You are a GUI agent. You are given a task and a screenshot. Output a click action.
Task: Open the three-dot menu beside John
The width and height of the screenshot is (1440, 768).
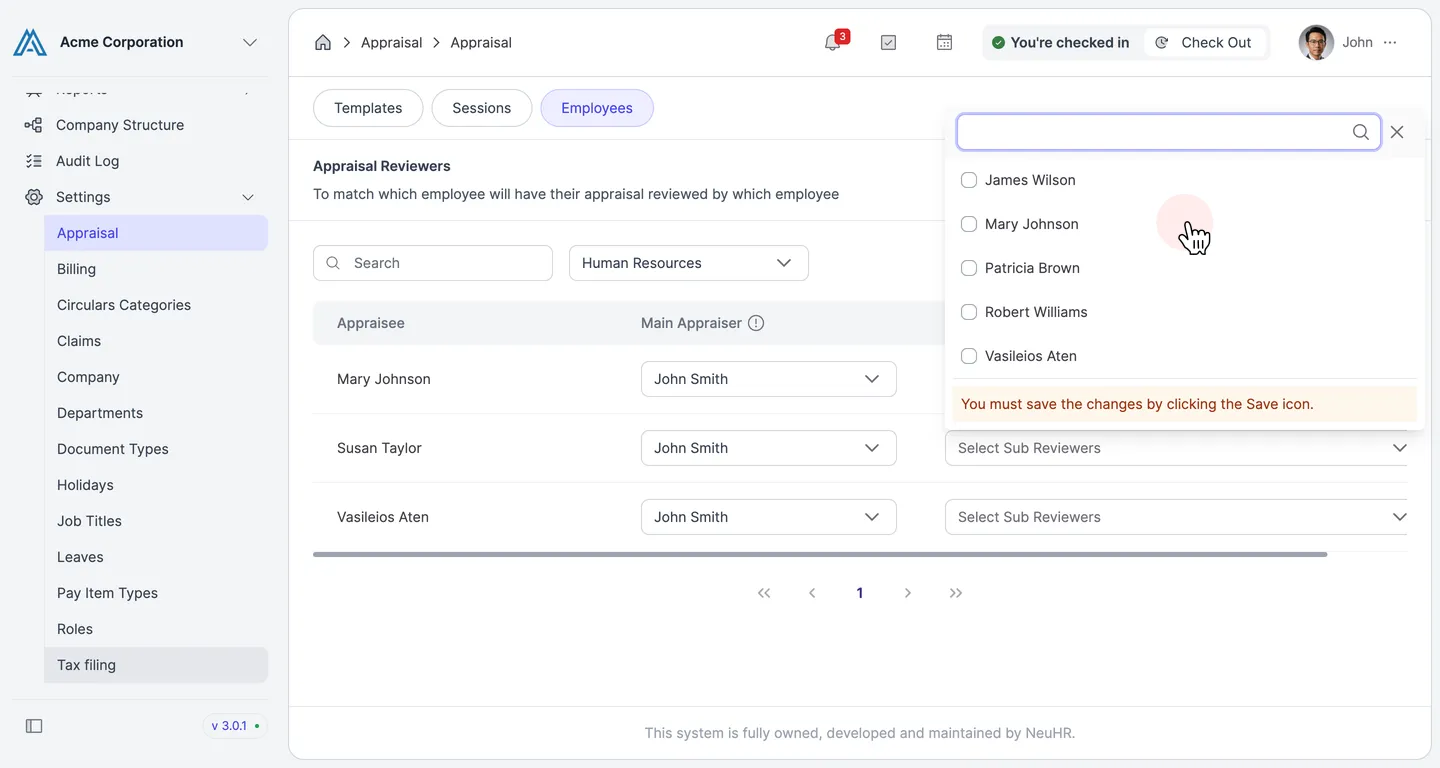1390,42
